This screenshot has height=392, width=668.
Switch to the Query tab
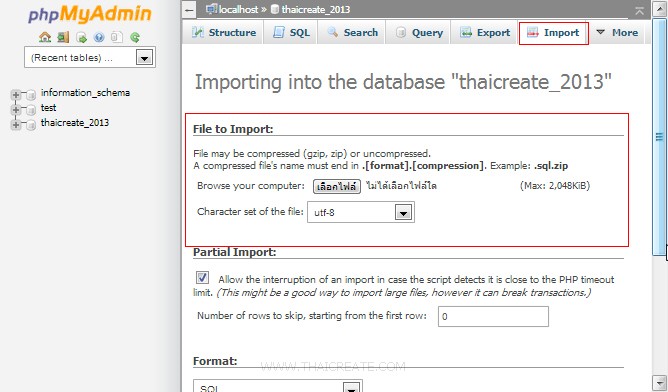pos(419,32)
